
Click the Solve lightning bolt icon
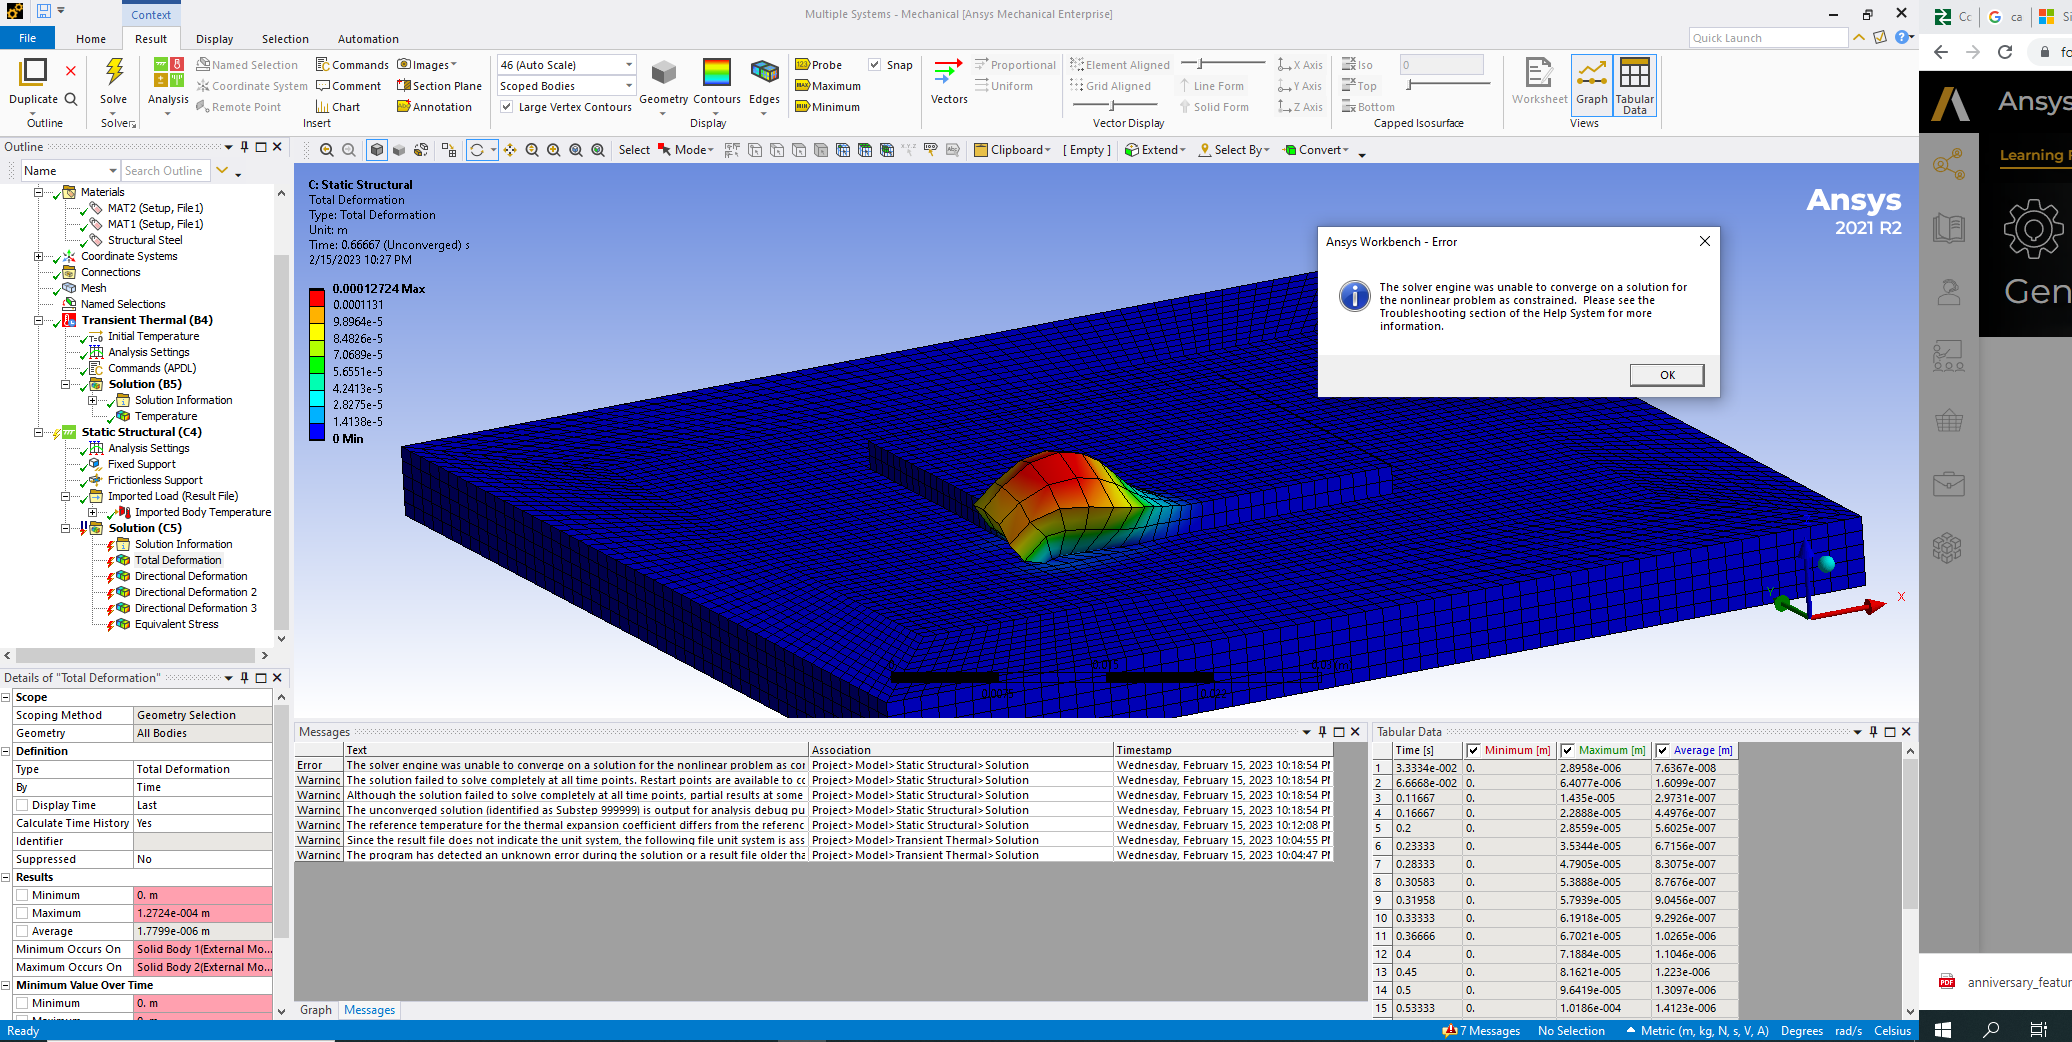114,71
